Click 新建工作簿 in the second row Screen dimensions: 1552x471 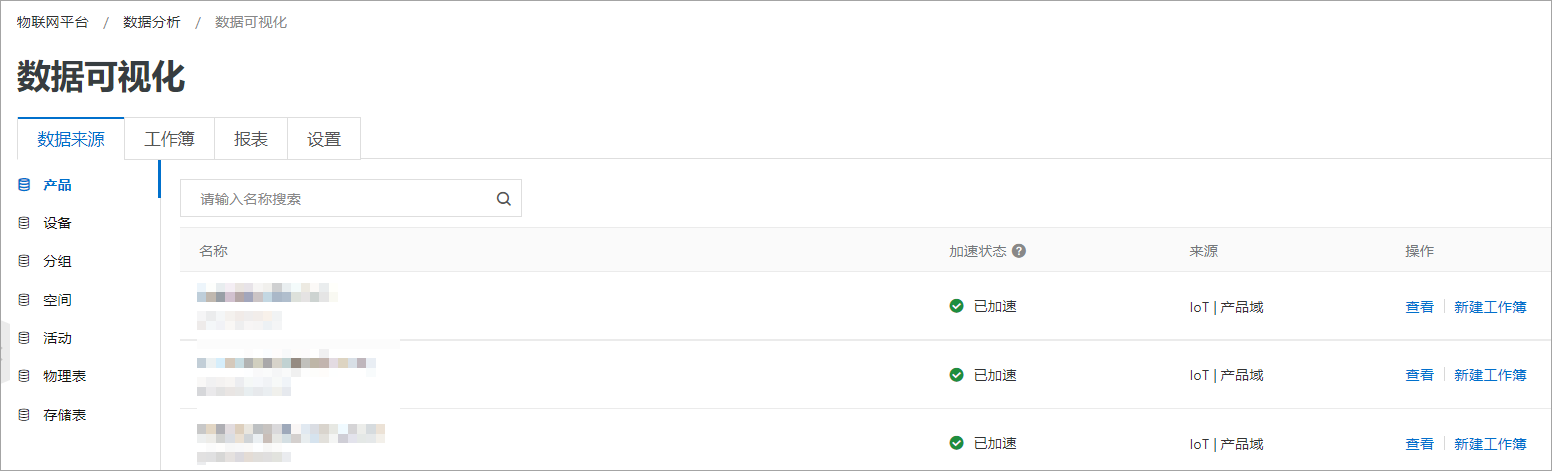coord(1490,375)
